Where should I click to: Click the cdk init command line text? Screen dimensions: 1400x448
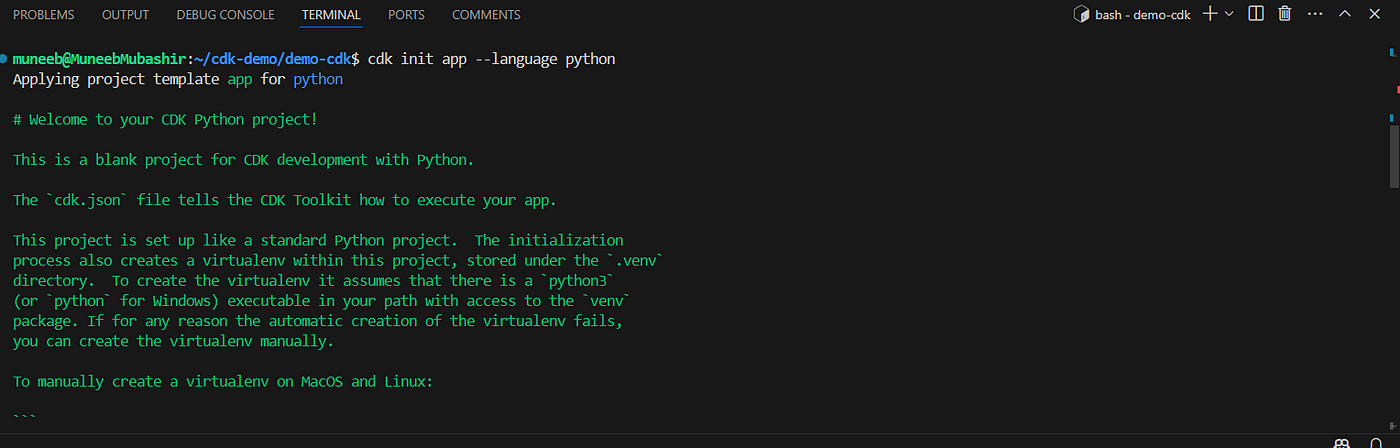[492, 59]
